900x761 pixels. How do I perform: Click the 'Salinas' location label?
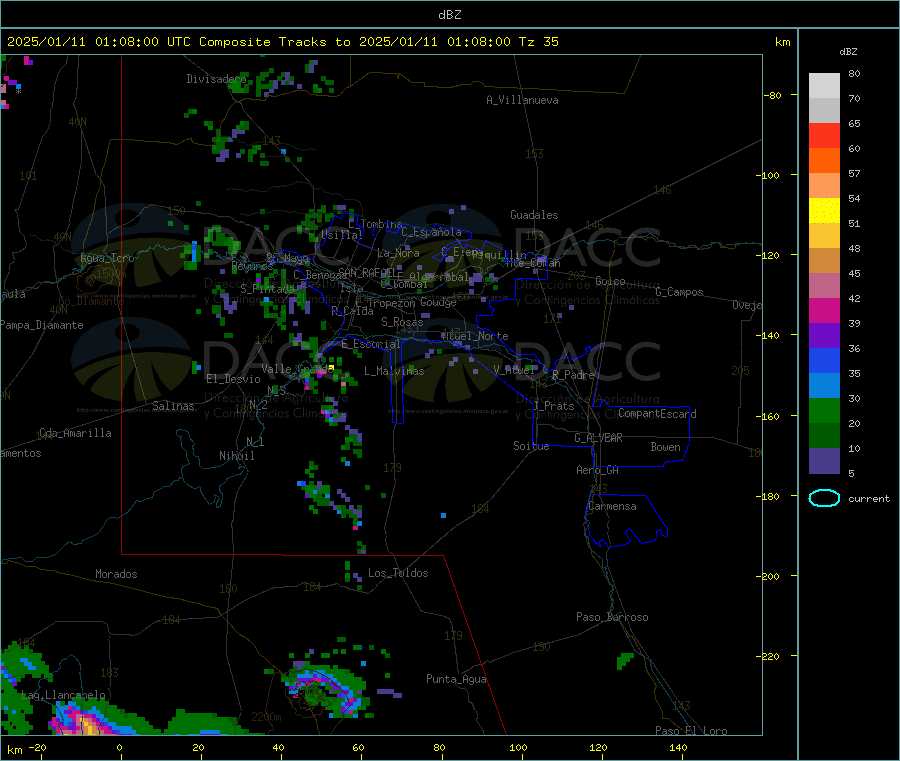173,406
